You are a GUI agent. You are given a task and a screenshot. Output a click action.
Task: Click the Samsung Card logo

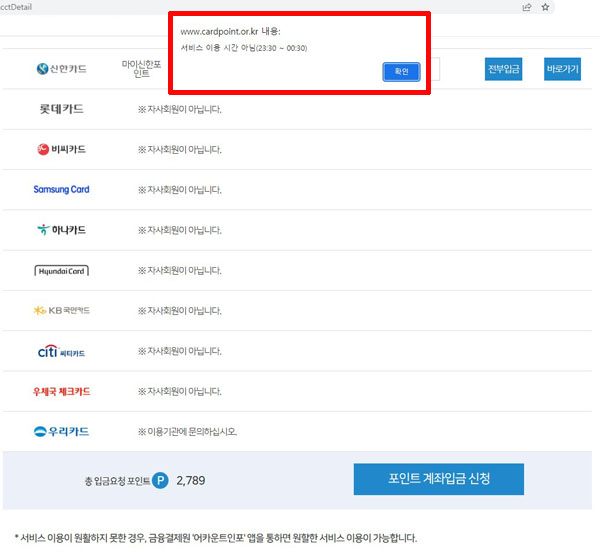tap(62, 189)
